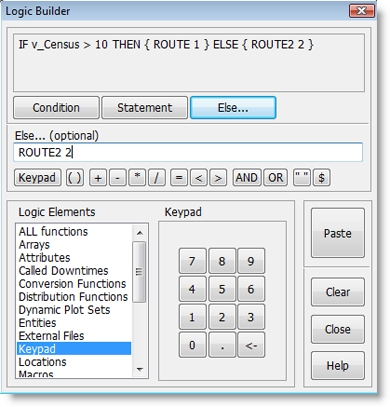Select Distribution Functions in the list
This screenshot has width=390, height=407.
pos(74,296)
